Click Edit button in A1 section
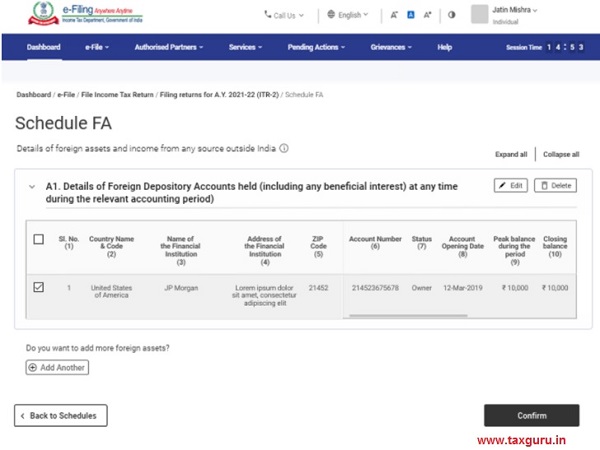This screenshot has width=600, height=450. pos(511,186)
